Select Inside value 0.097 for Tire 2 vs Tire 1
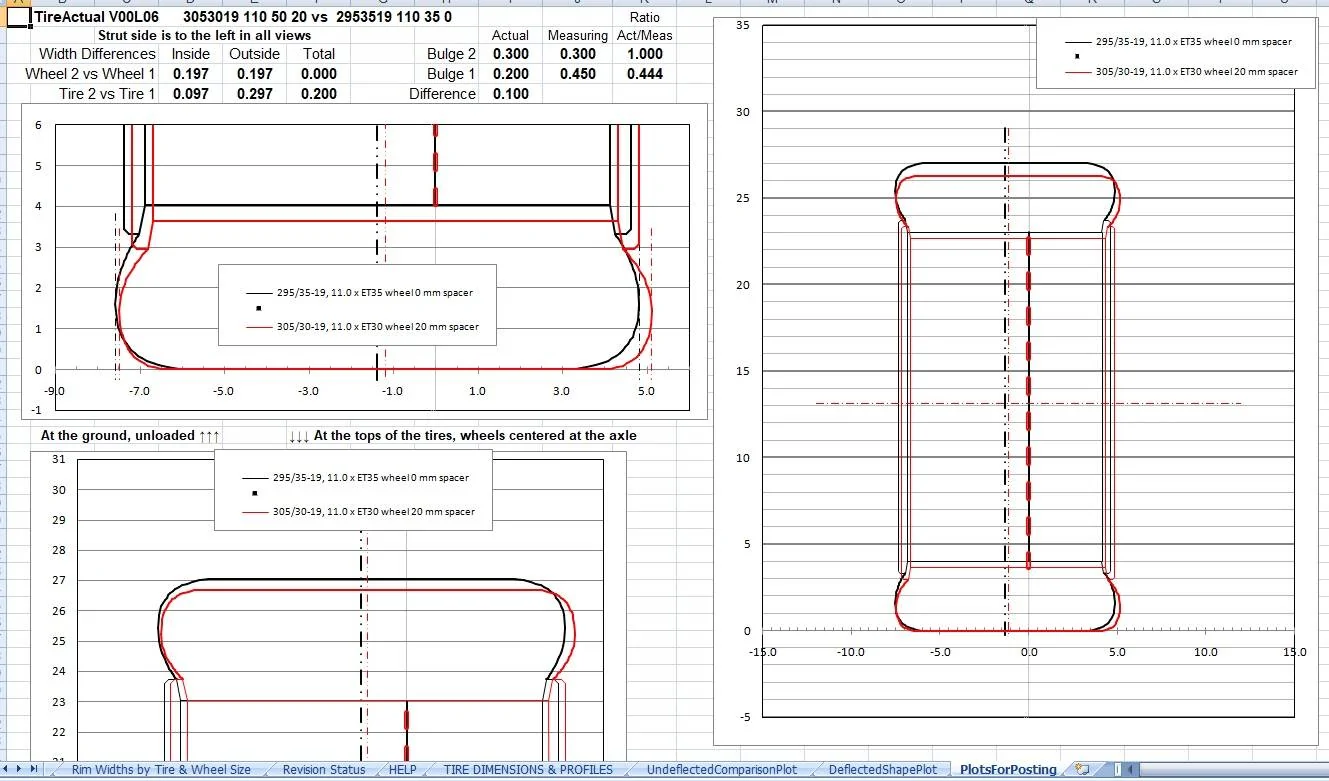This screenshot has height=781, width=1329. [191, 94]
